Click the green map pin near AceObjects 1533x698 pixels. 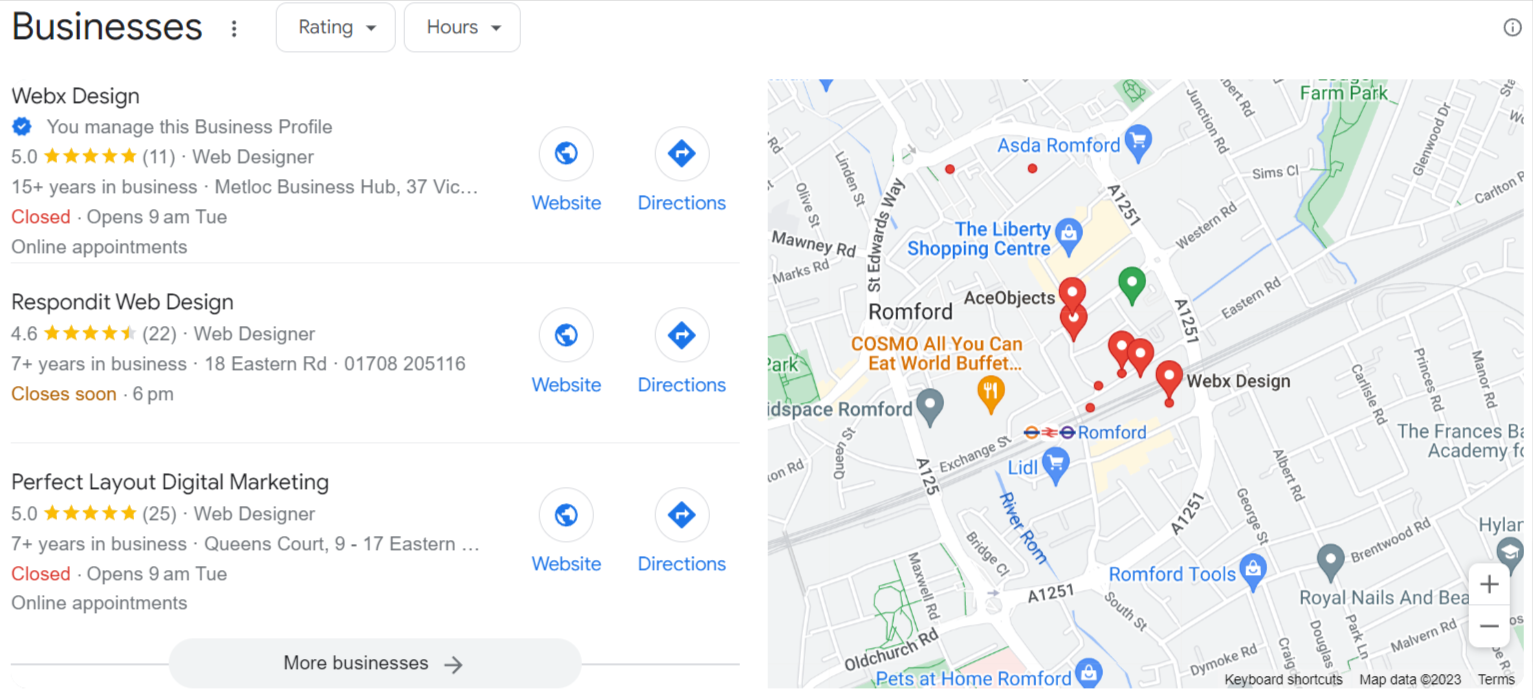pos(1131,285)
